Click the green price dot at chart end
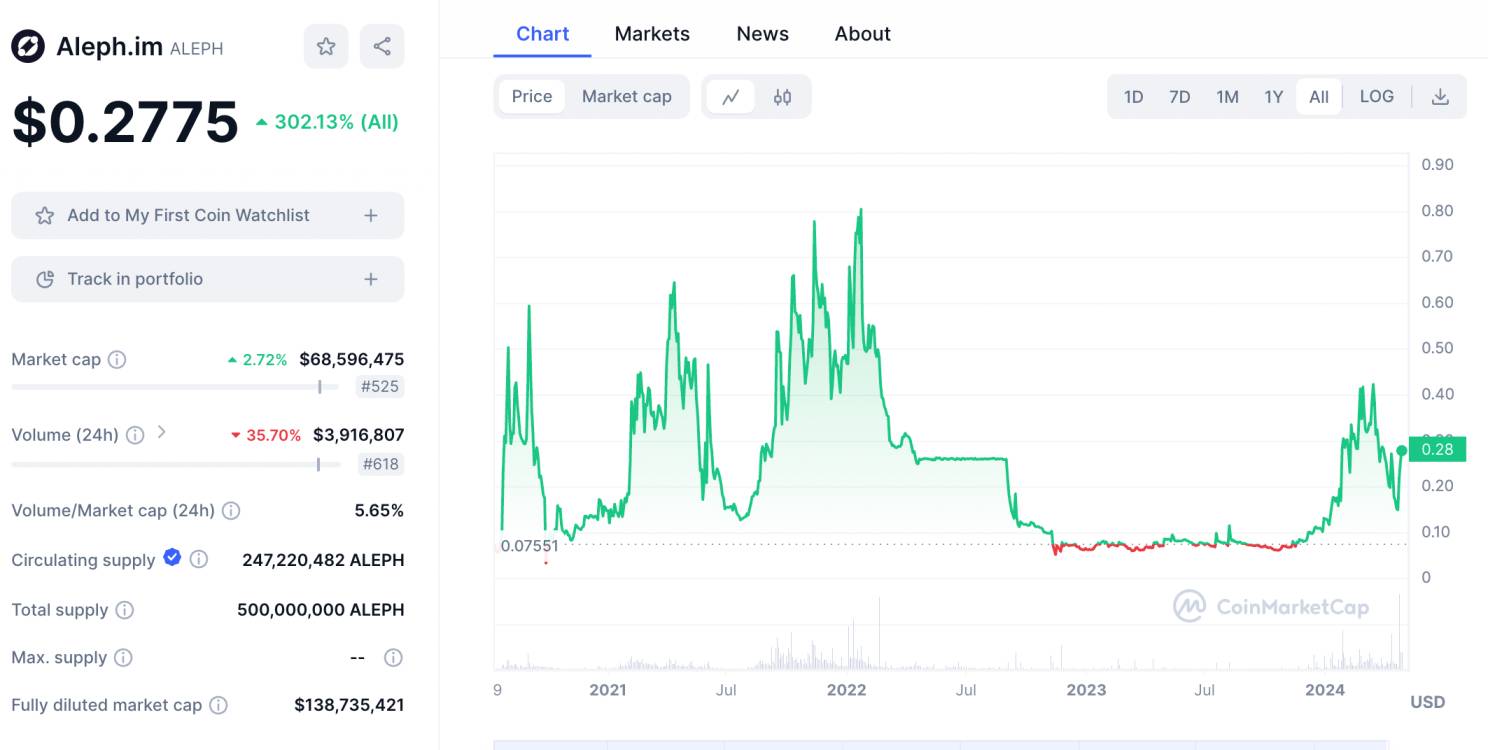This screenshot has height=750, width=1488. coord(1402,452)
